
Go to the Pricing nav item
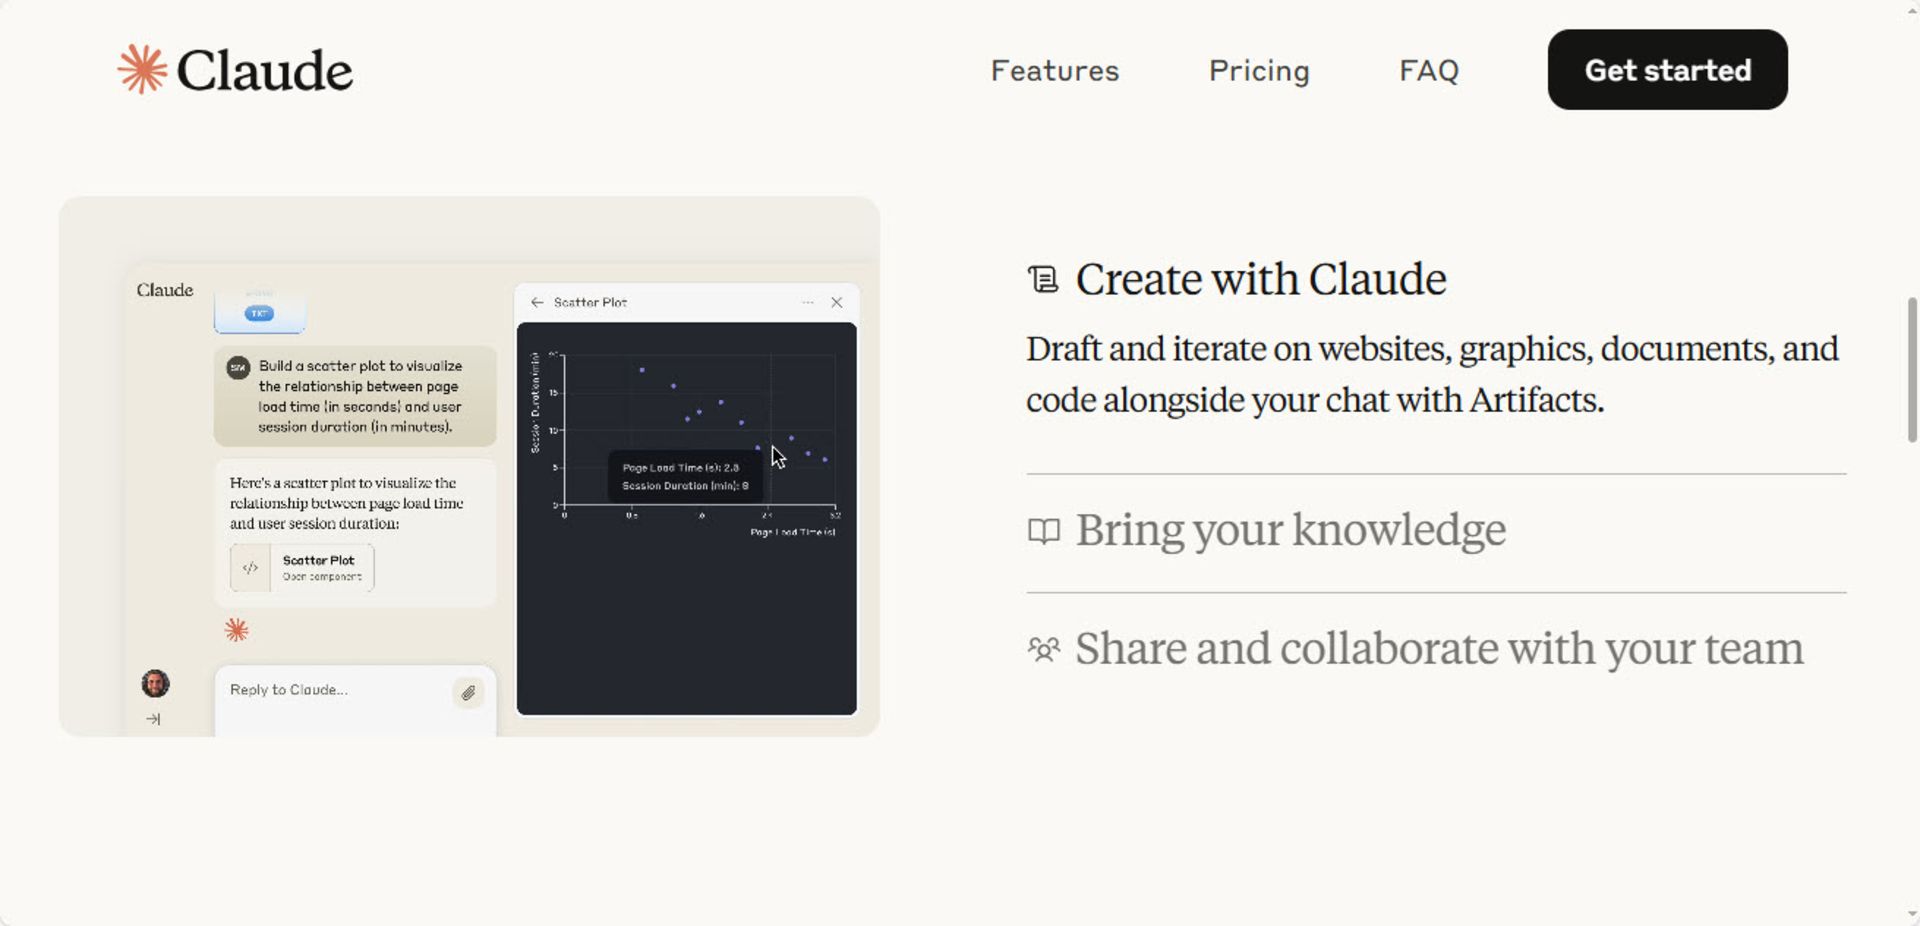1258,71
